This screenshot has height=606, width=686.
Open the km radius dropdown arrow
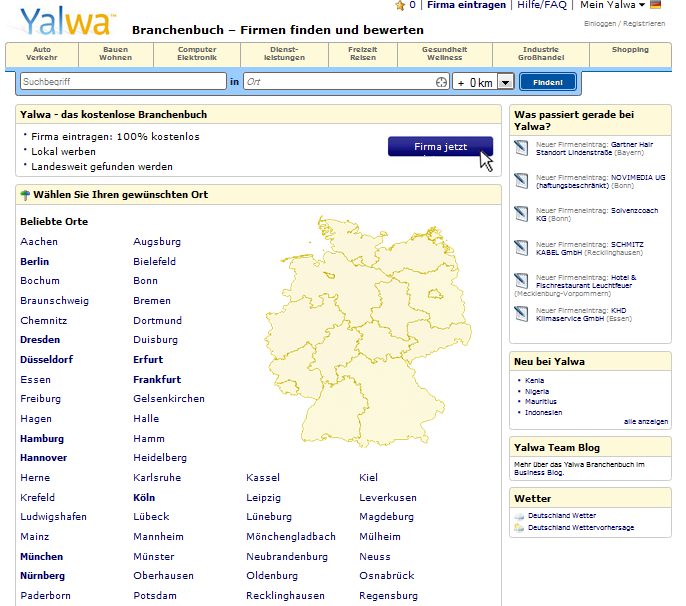[x=506, y=82]
